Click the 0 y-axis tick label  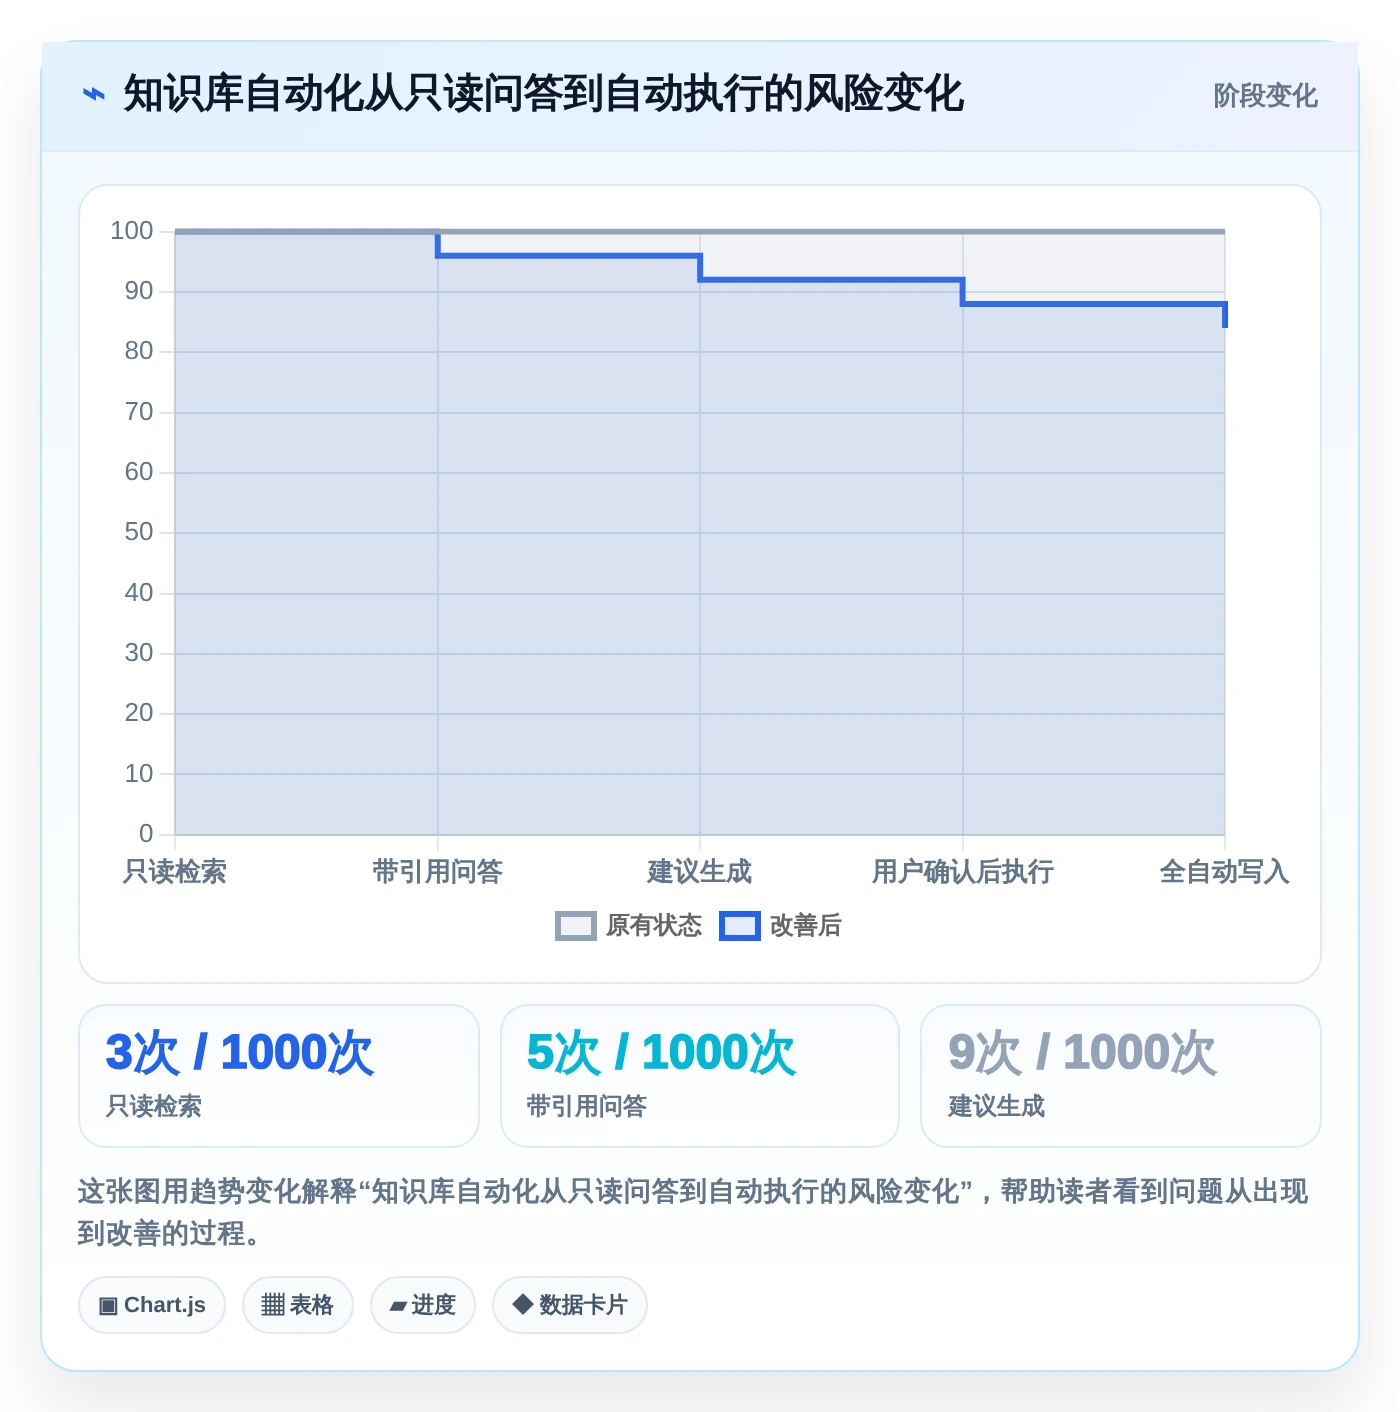click(146, 834)
